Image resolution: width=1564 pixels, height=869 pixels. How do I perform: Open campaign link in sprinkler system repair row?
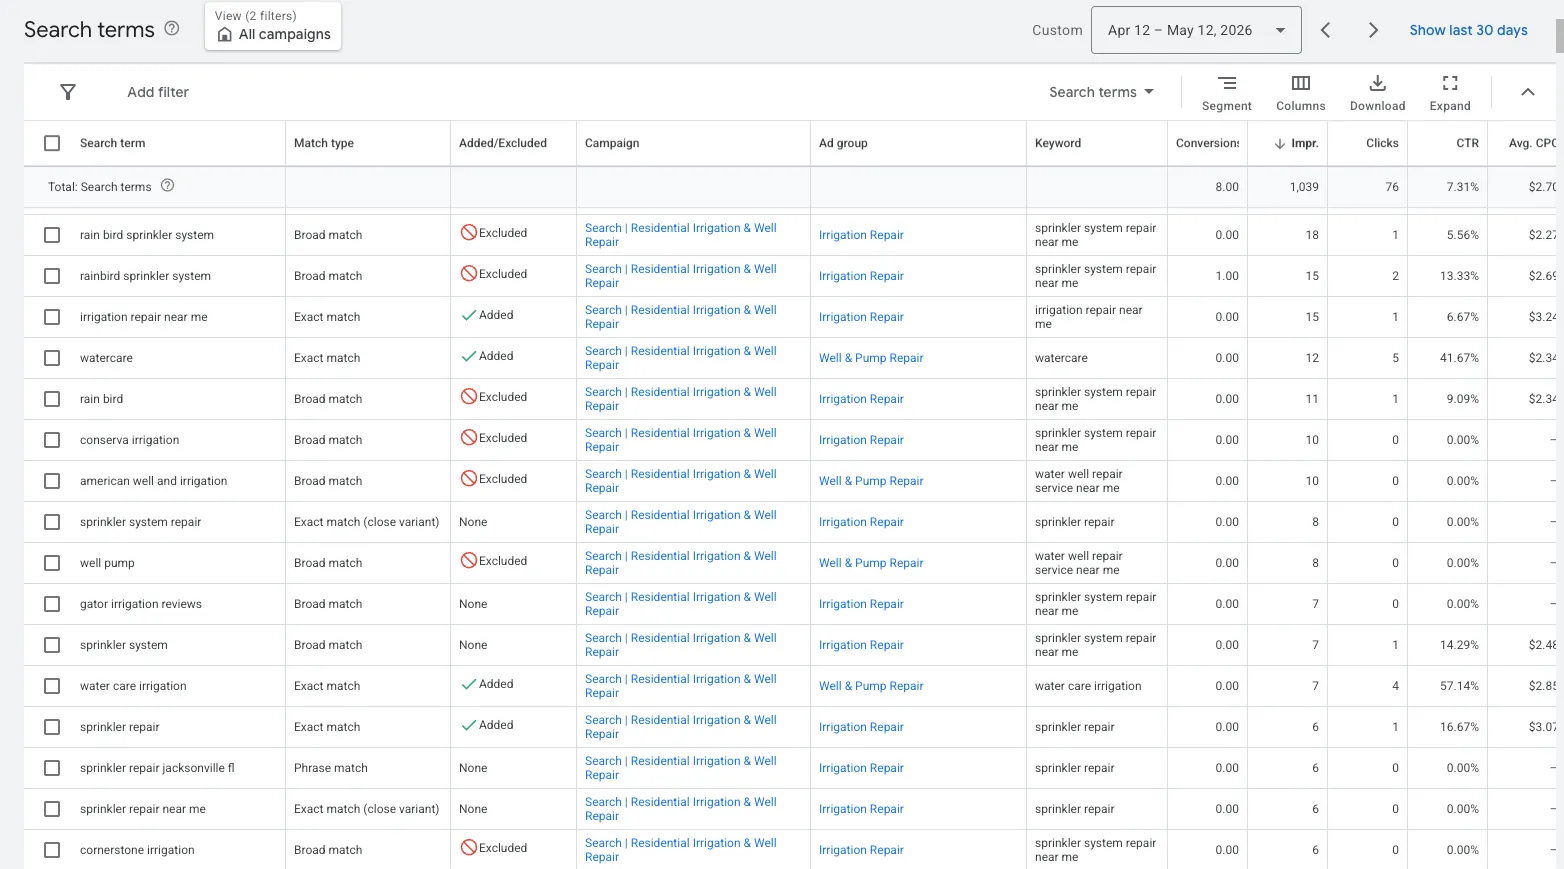click(681, 522)
